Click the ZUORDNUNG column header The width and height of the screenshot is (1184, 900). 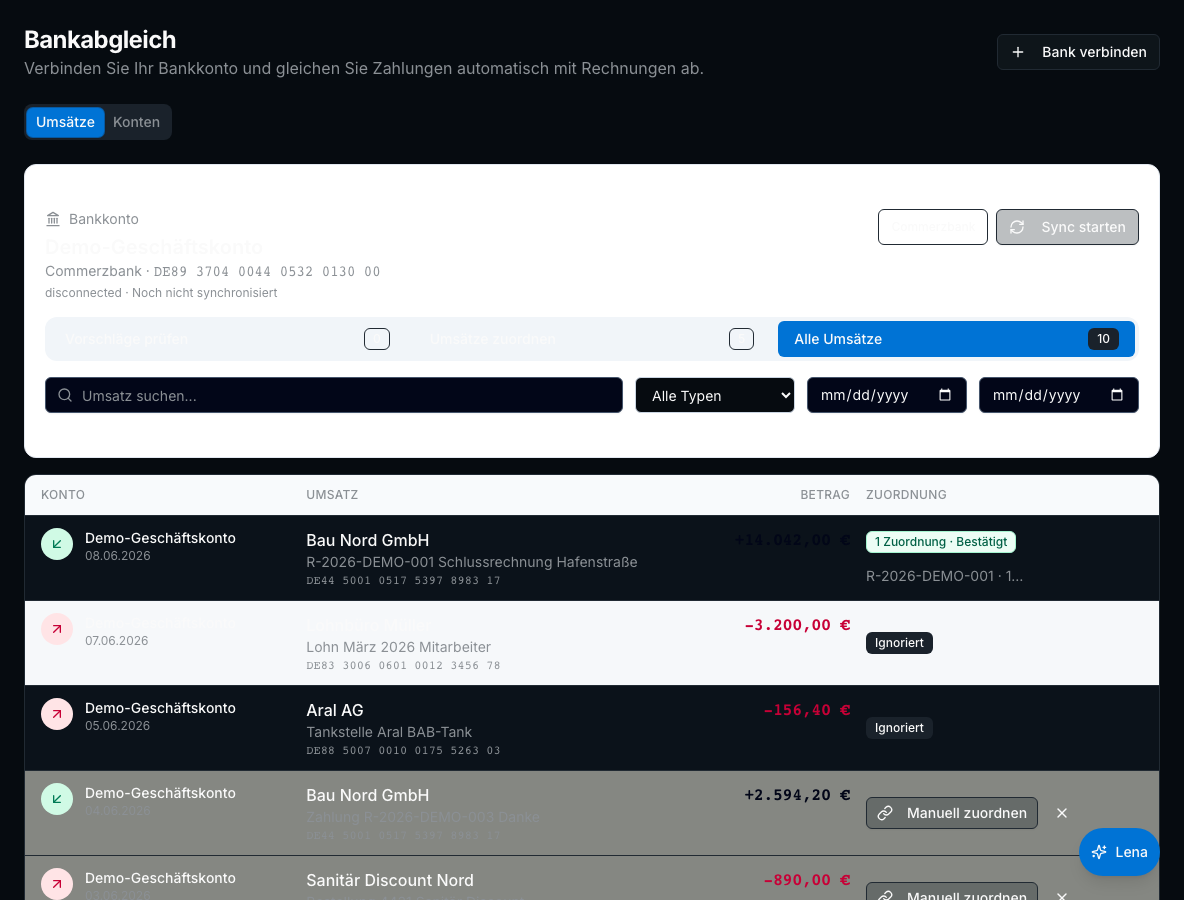(x=906, y=495)
